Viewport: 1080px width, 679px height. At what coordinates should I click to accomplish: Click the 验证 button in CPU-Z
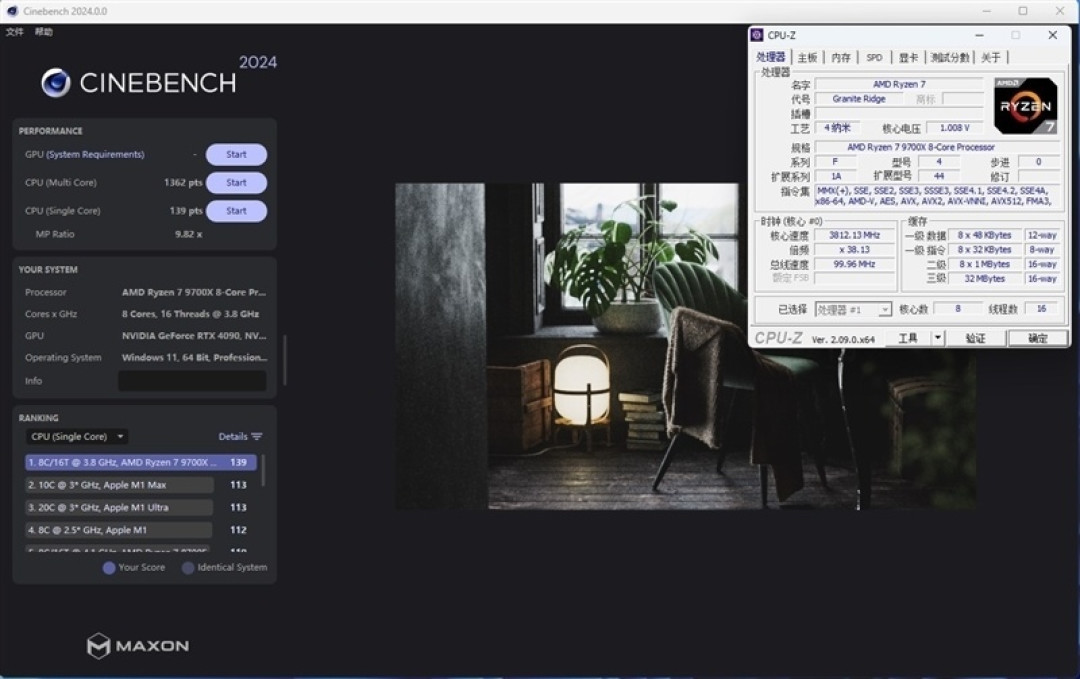[x=977, y=338]
